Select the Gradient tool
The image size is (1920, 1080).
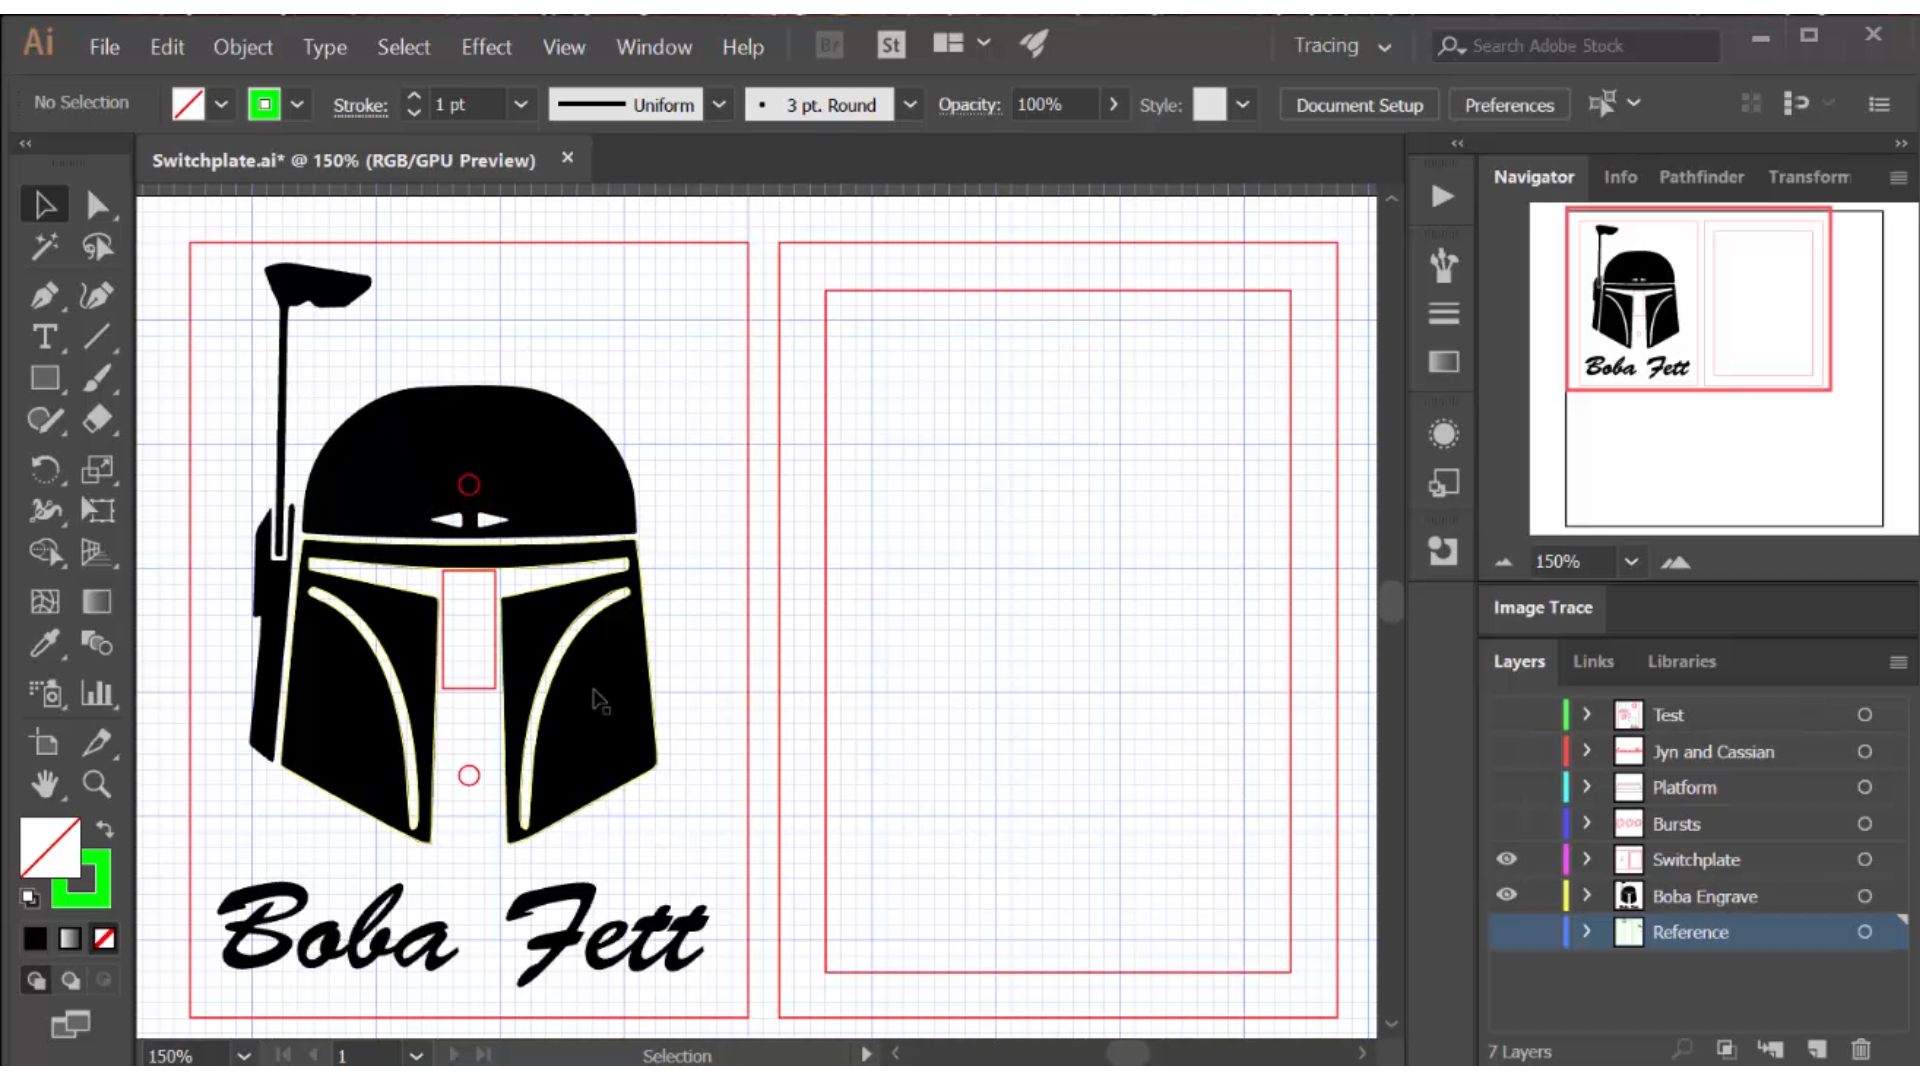(x=97, y=601)
